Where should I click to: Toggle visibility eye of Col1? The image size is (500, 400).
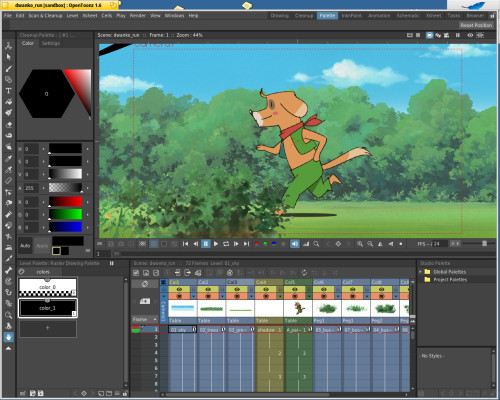click(179, 289)
